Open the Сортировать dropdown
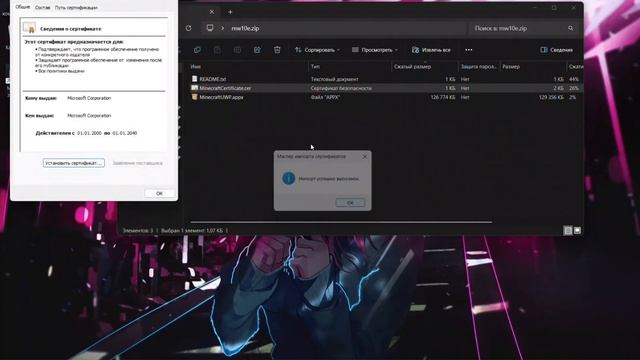 tap(317, 50)
